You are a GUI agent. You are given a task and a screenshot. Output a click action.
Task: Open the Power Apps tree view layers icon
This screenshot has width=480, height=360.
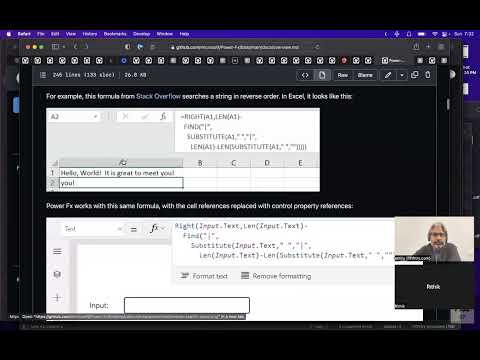pyautogui.click(x=57, y=274)
